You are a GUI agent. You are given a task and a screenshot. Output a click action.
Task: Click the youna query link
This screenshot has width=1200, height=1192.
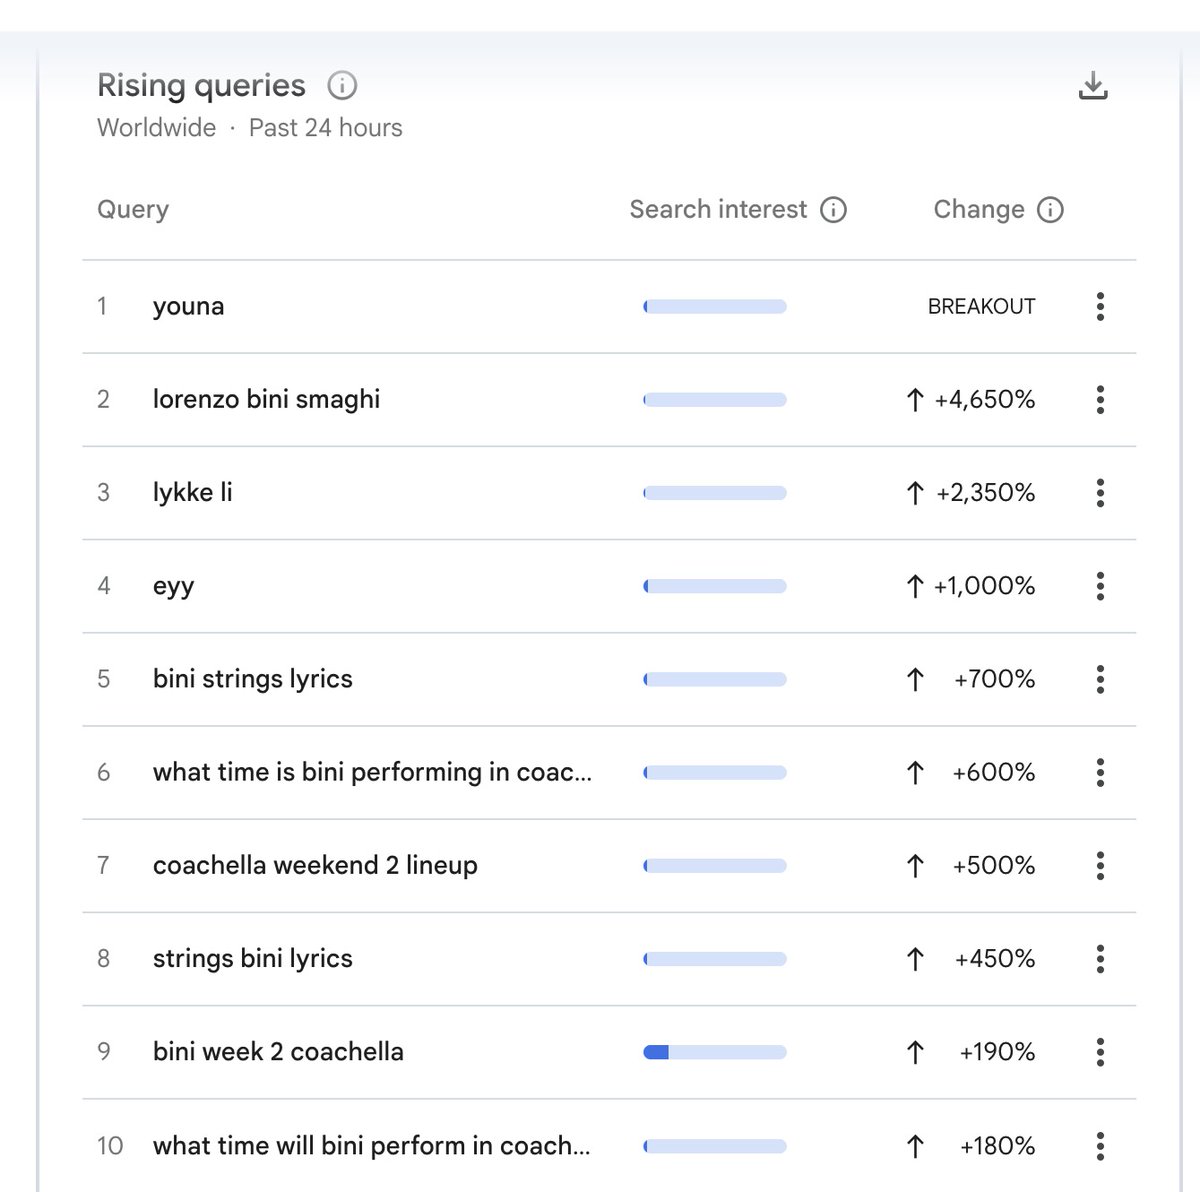pos(188,306)
